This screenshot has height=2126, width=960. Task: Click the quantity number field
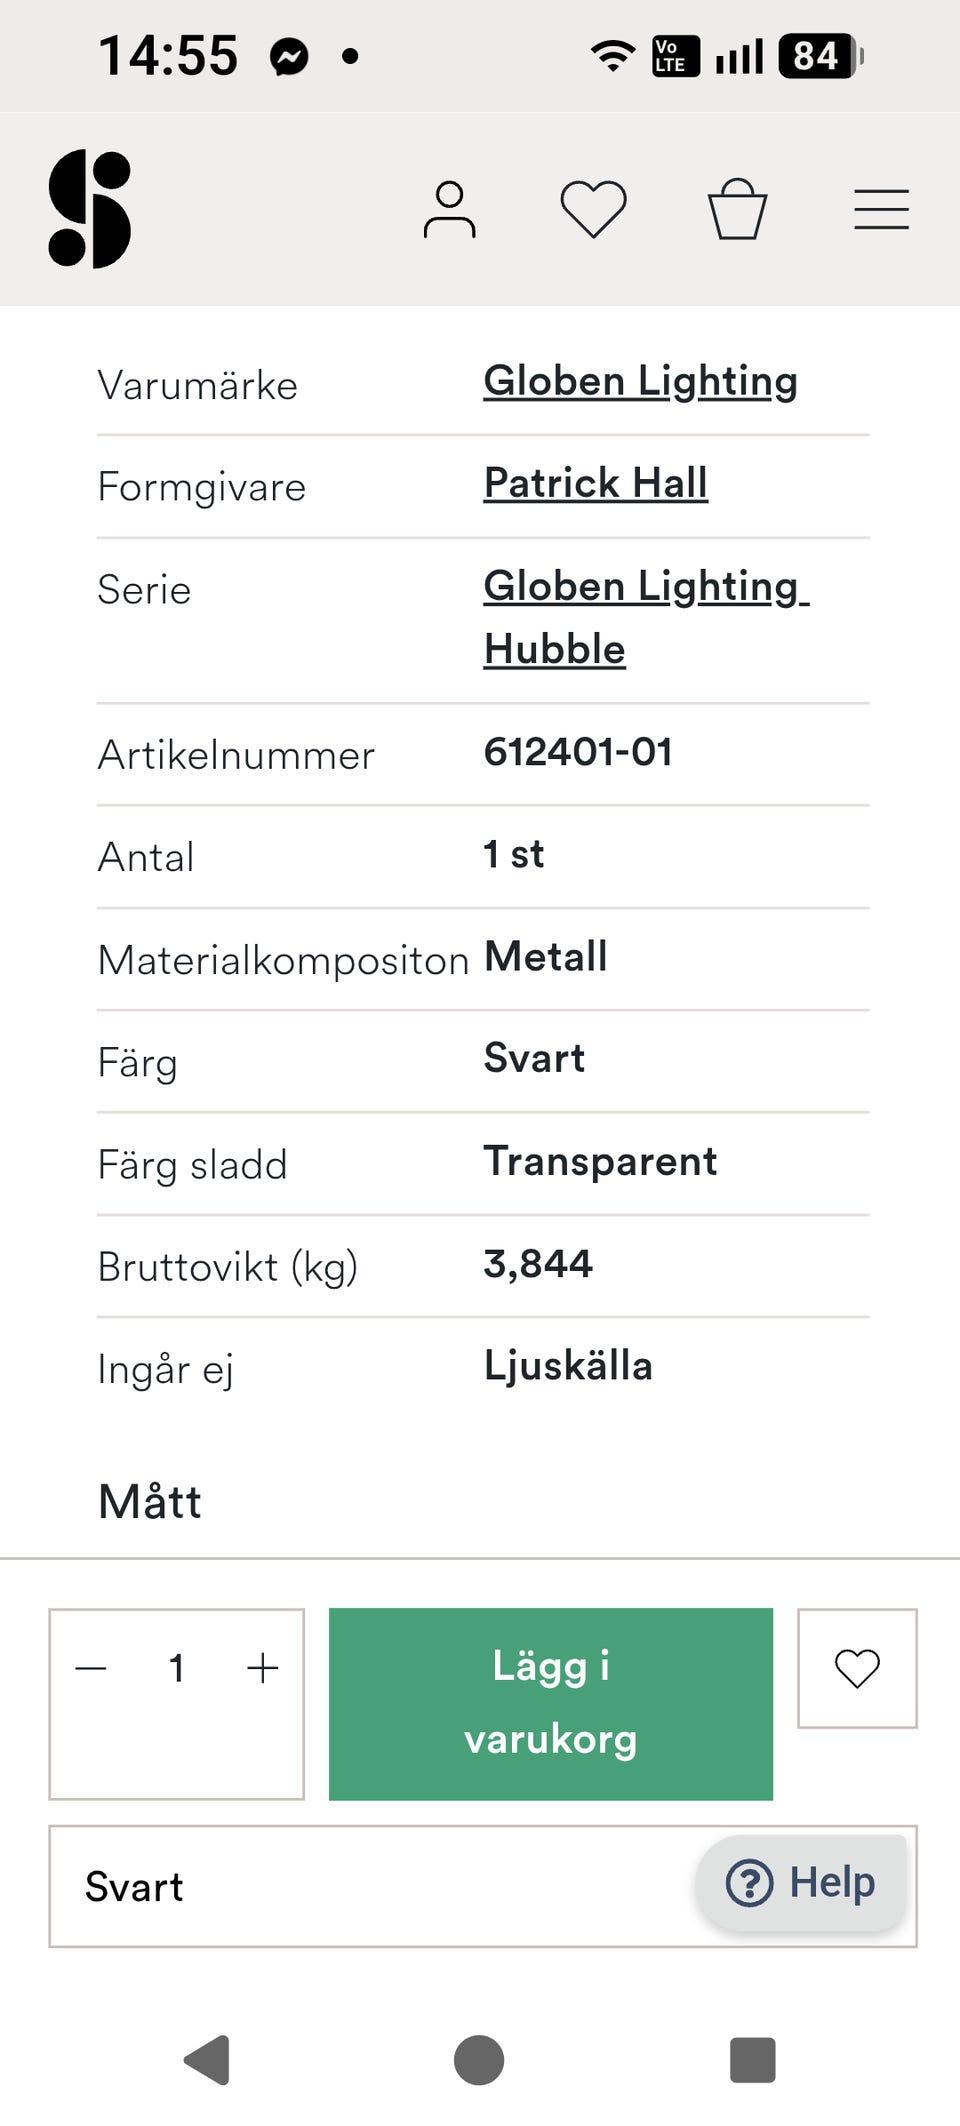tap(177, 1668)
